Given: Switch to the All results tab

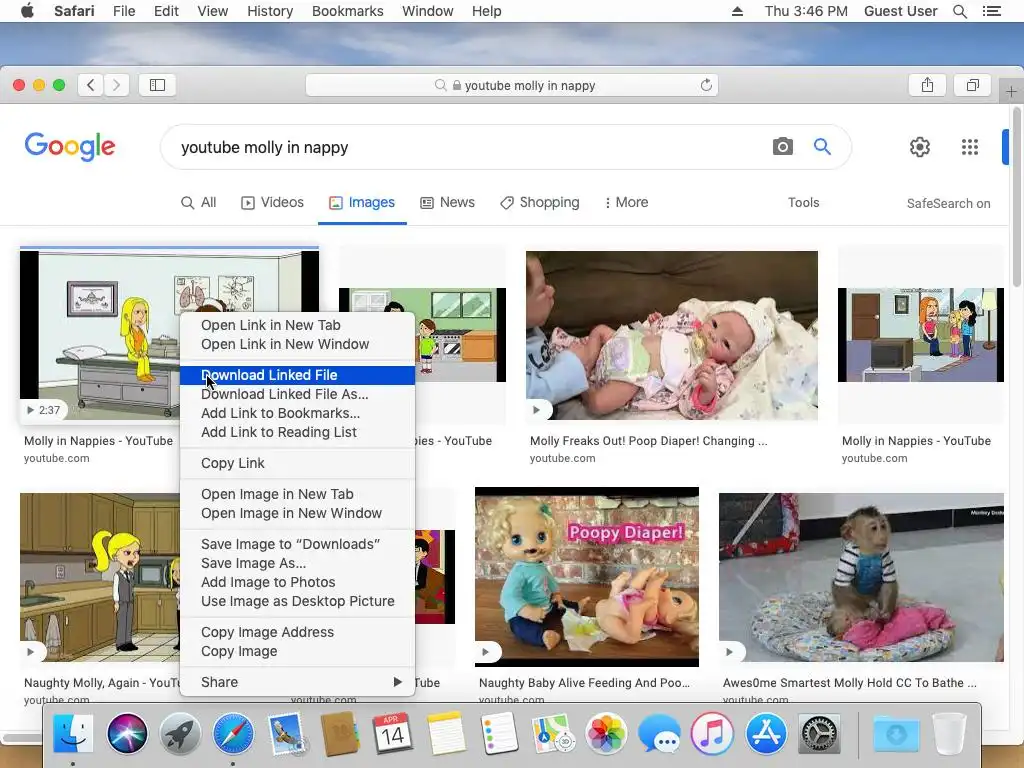Looking at the screenshot, I should [199, 202].
